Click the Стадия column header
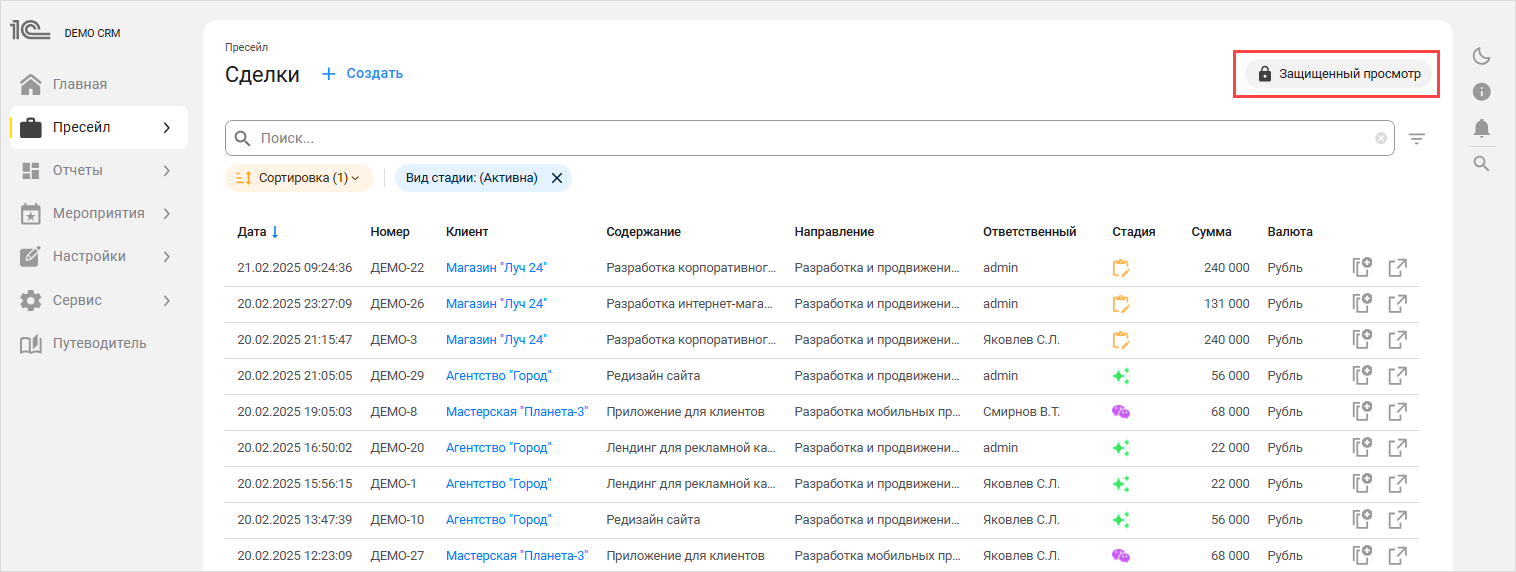Viewport: 1516px width, 572px height. pyautogui.click(x=1133, y=232)
